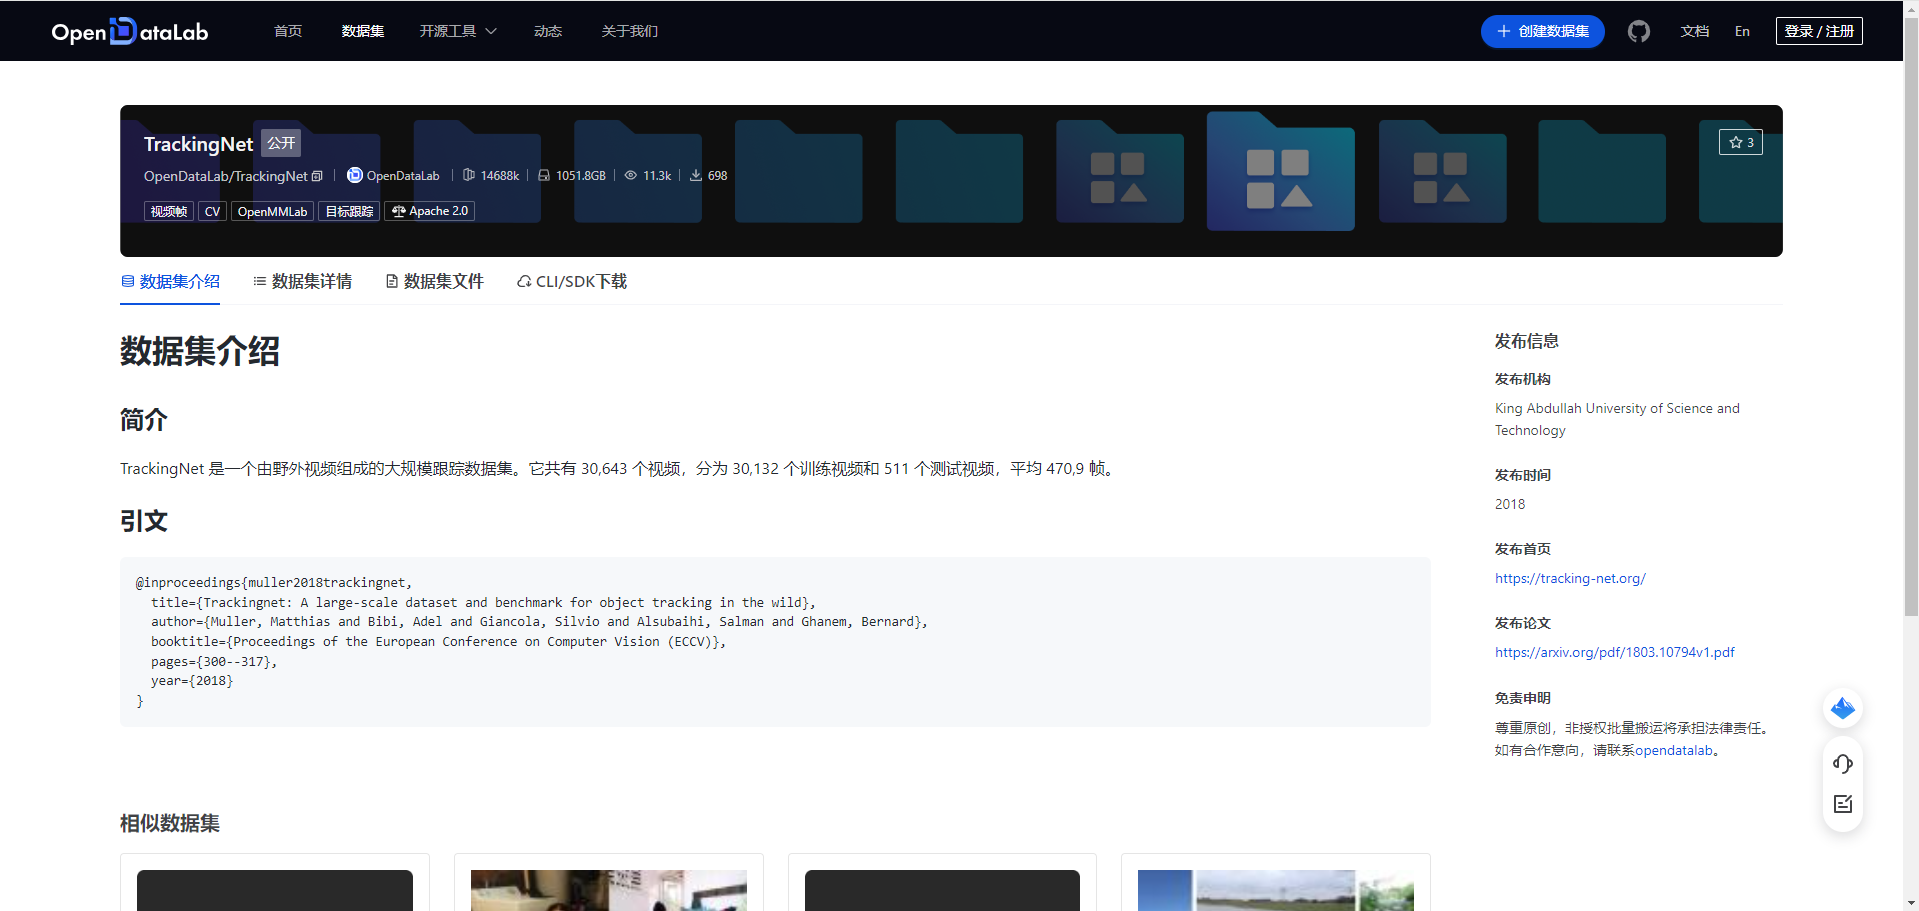Open 关于我们 navigation item
The width and height of the screenshot is (1919, 911).
pos(630,31)
